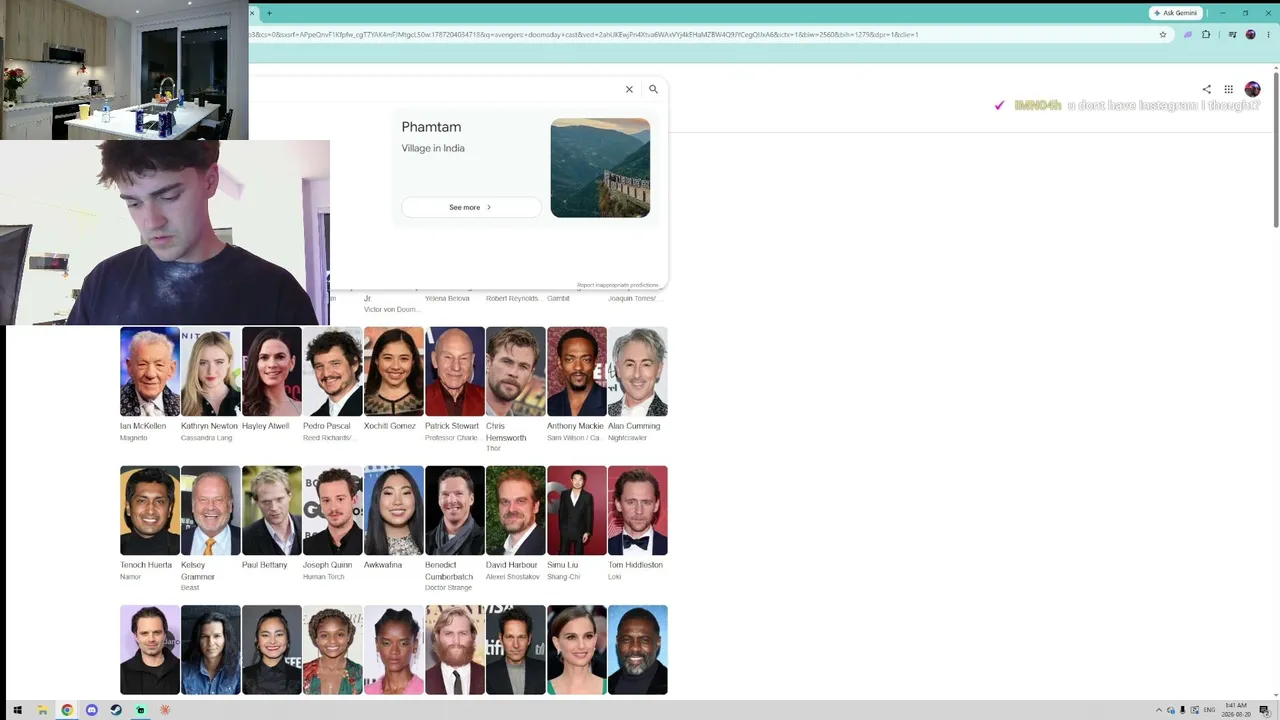The width and height of the screenshot is (1280, 720).
Task: Select Simu Liu's cast photo
Action: tap(577, 510)
